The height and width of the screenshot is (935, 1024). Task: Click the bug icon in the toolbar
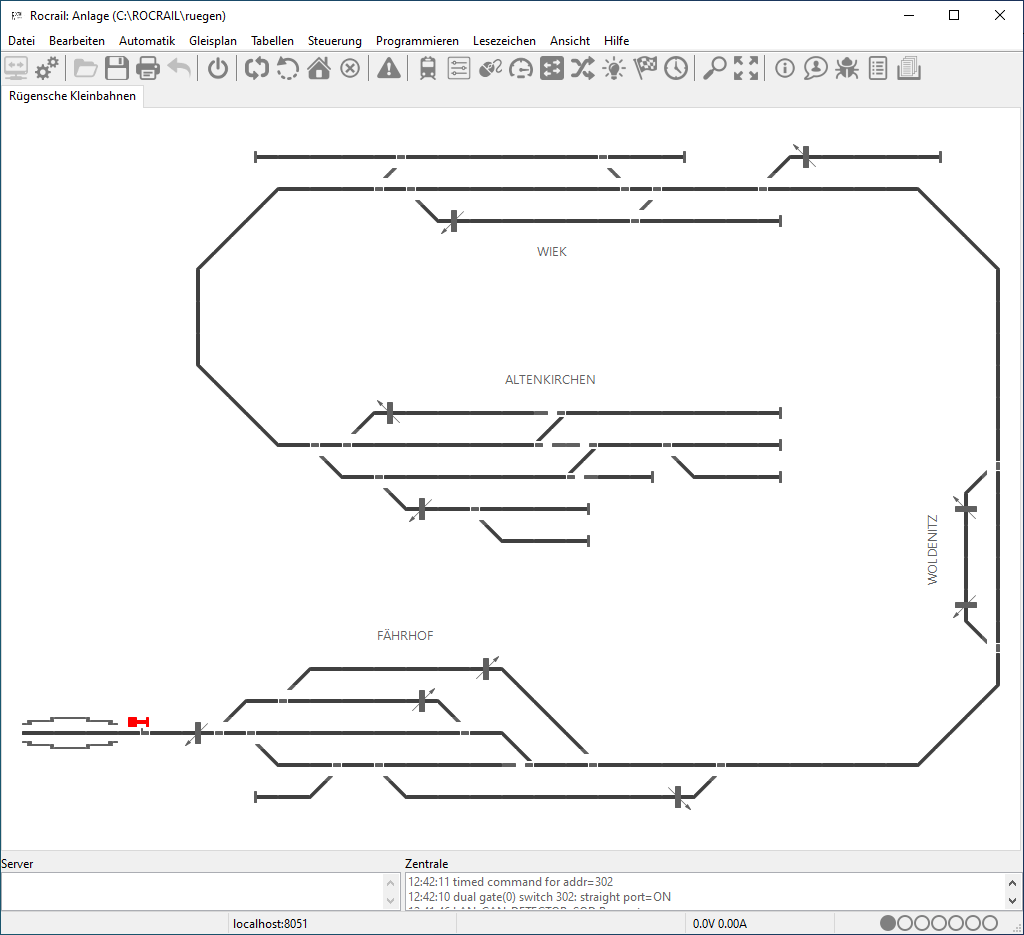(x=847, y=68)
